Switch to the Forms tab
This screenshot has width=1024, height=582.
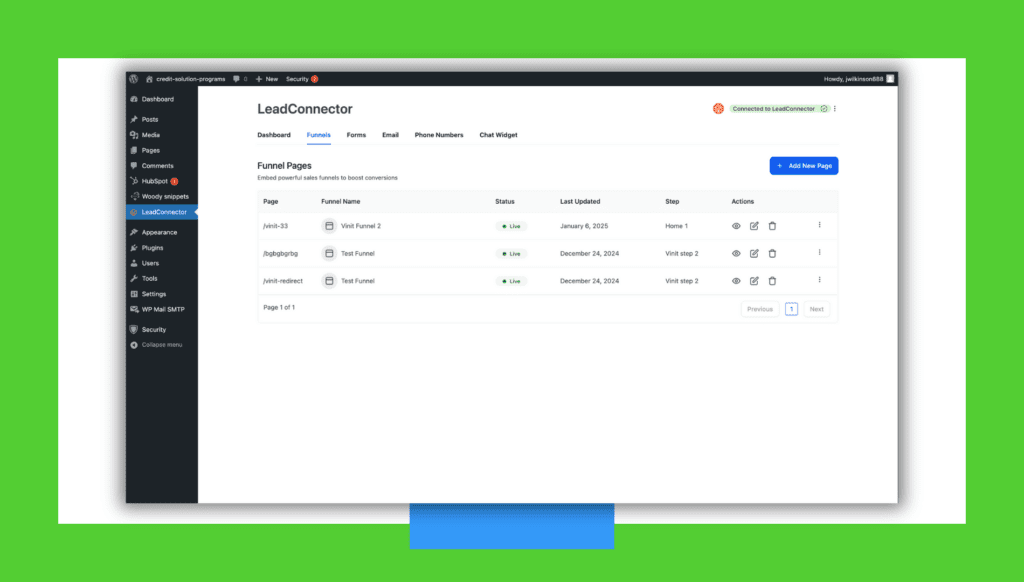click(x=356, y=135)
